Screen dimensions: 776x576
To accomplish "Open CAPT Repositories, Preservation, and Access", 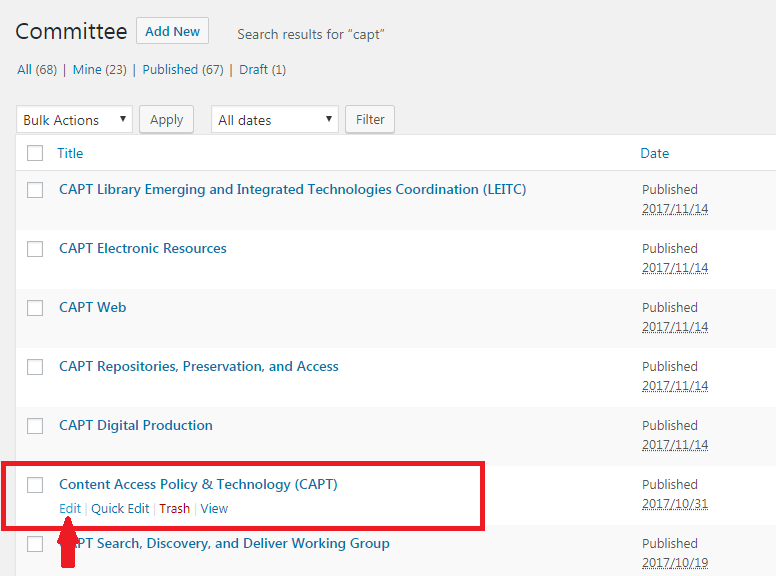I will tap(198, 366).
